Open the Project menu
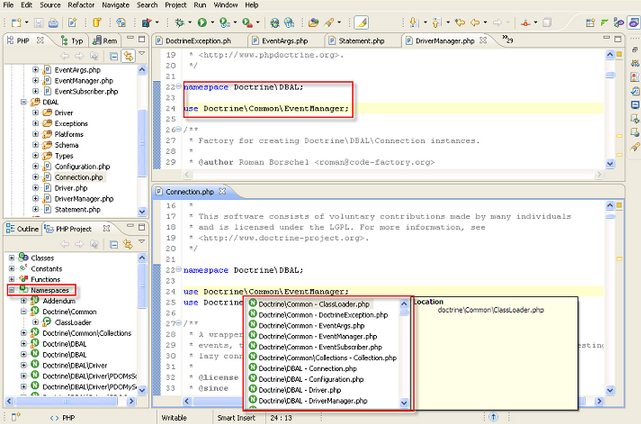 click(x=175, y=5)
